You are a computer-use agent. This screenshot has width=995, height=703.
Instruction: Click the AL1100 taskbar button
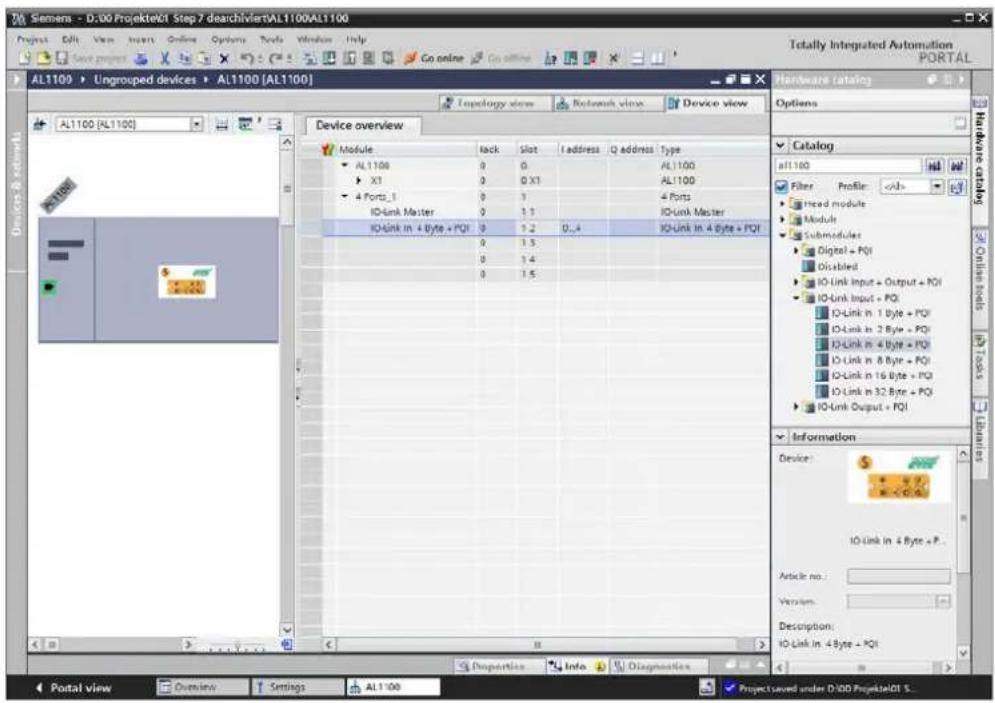(393, 688)
